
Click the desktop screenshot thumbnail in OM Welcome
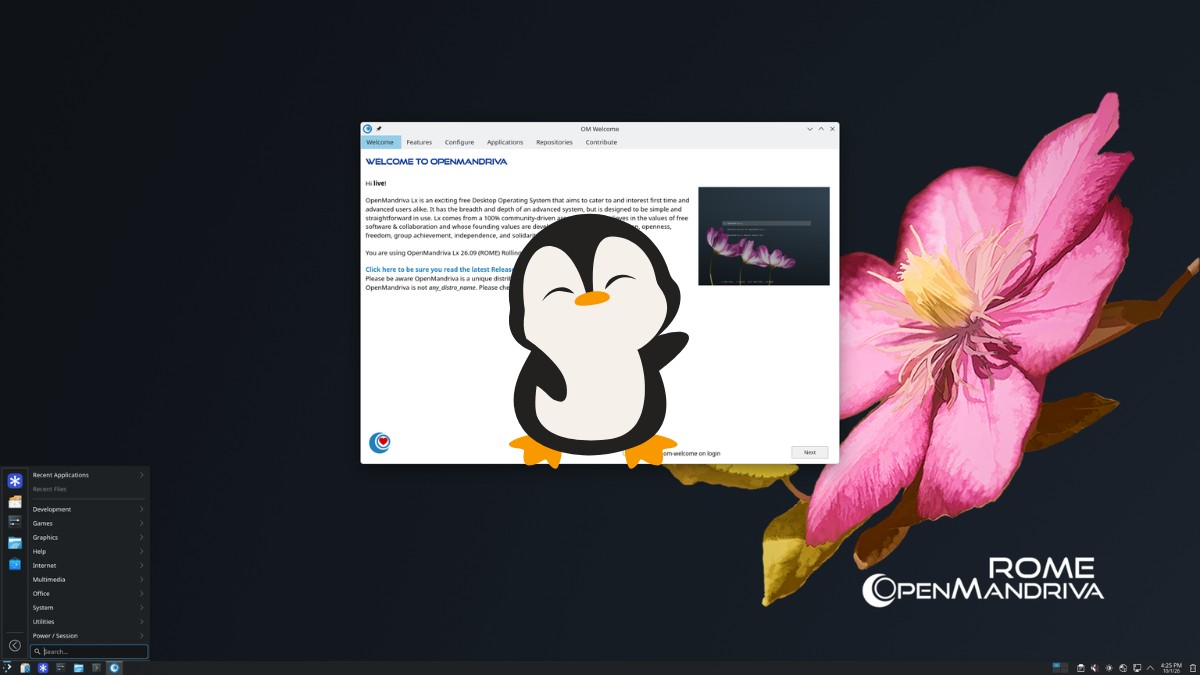click(764, 236)
